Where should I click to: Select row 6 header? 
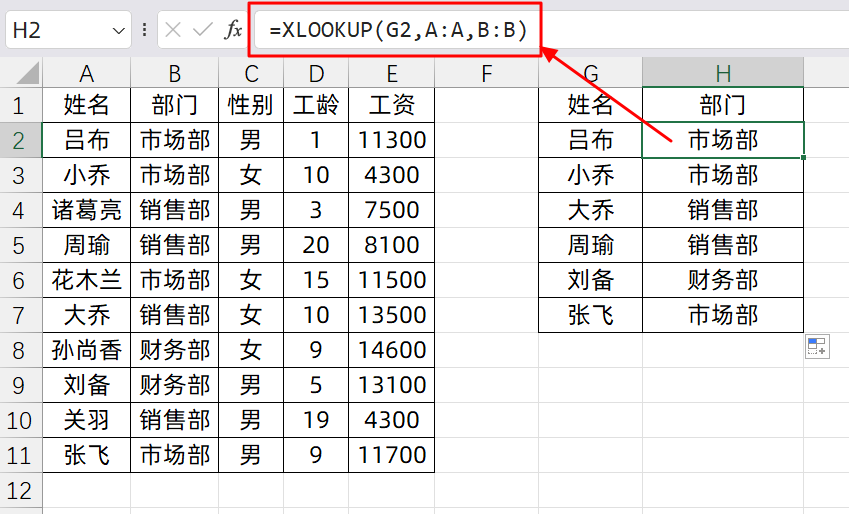[x=21, y=280]
